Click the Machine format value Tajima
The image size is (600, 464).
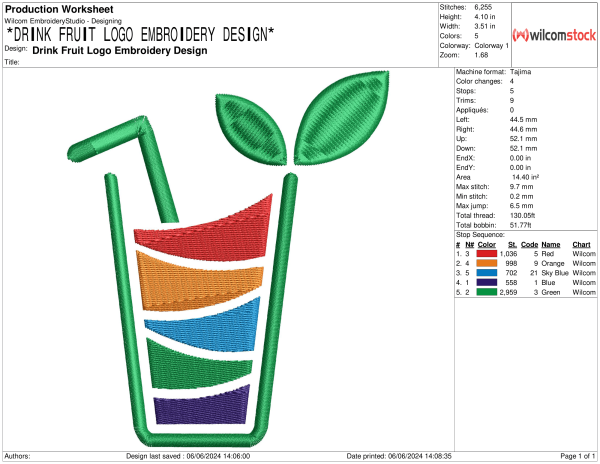coord(520,72)
